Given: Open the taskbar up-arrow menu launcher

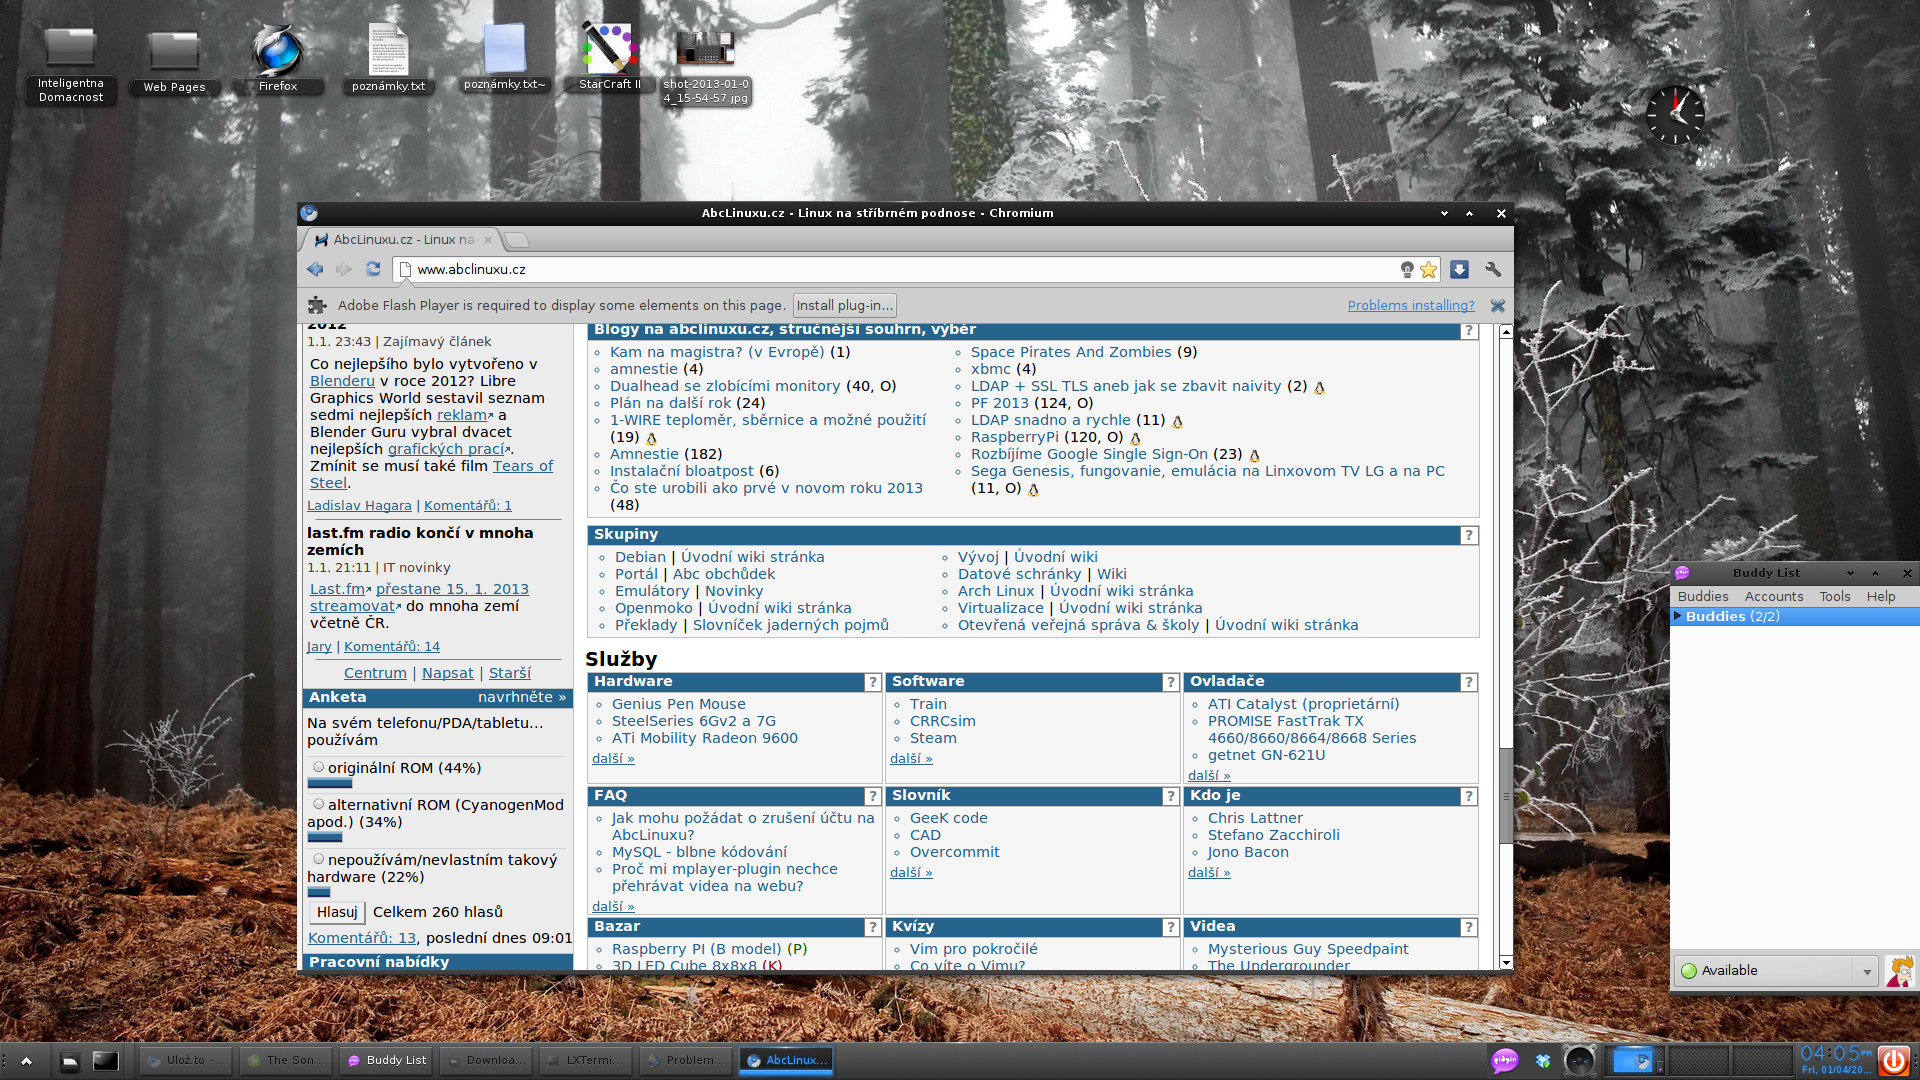Looking at the screenshot, I should tap(26, 1061).
